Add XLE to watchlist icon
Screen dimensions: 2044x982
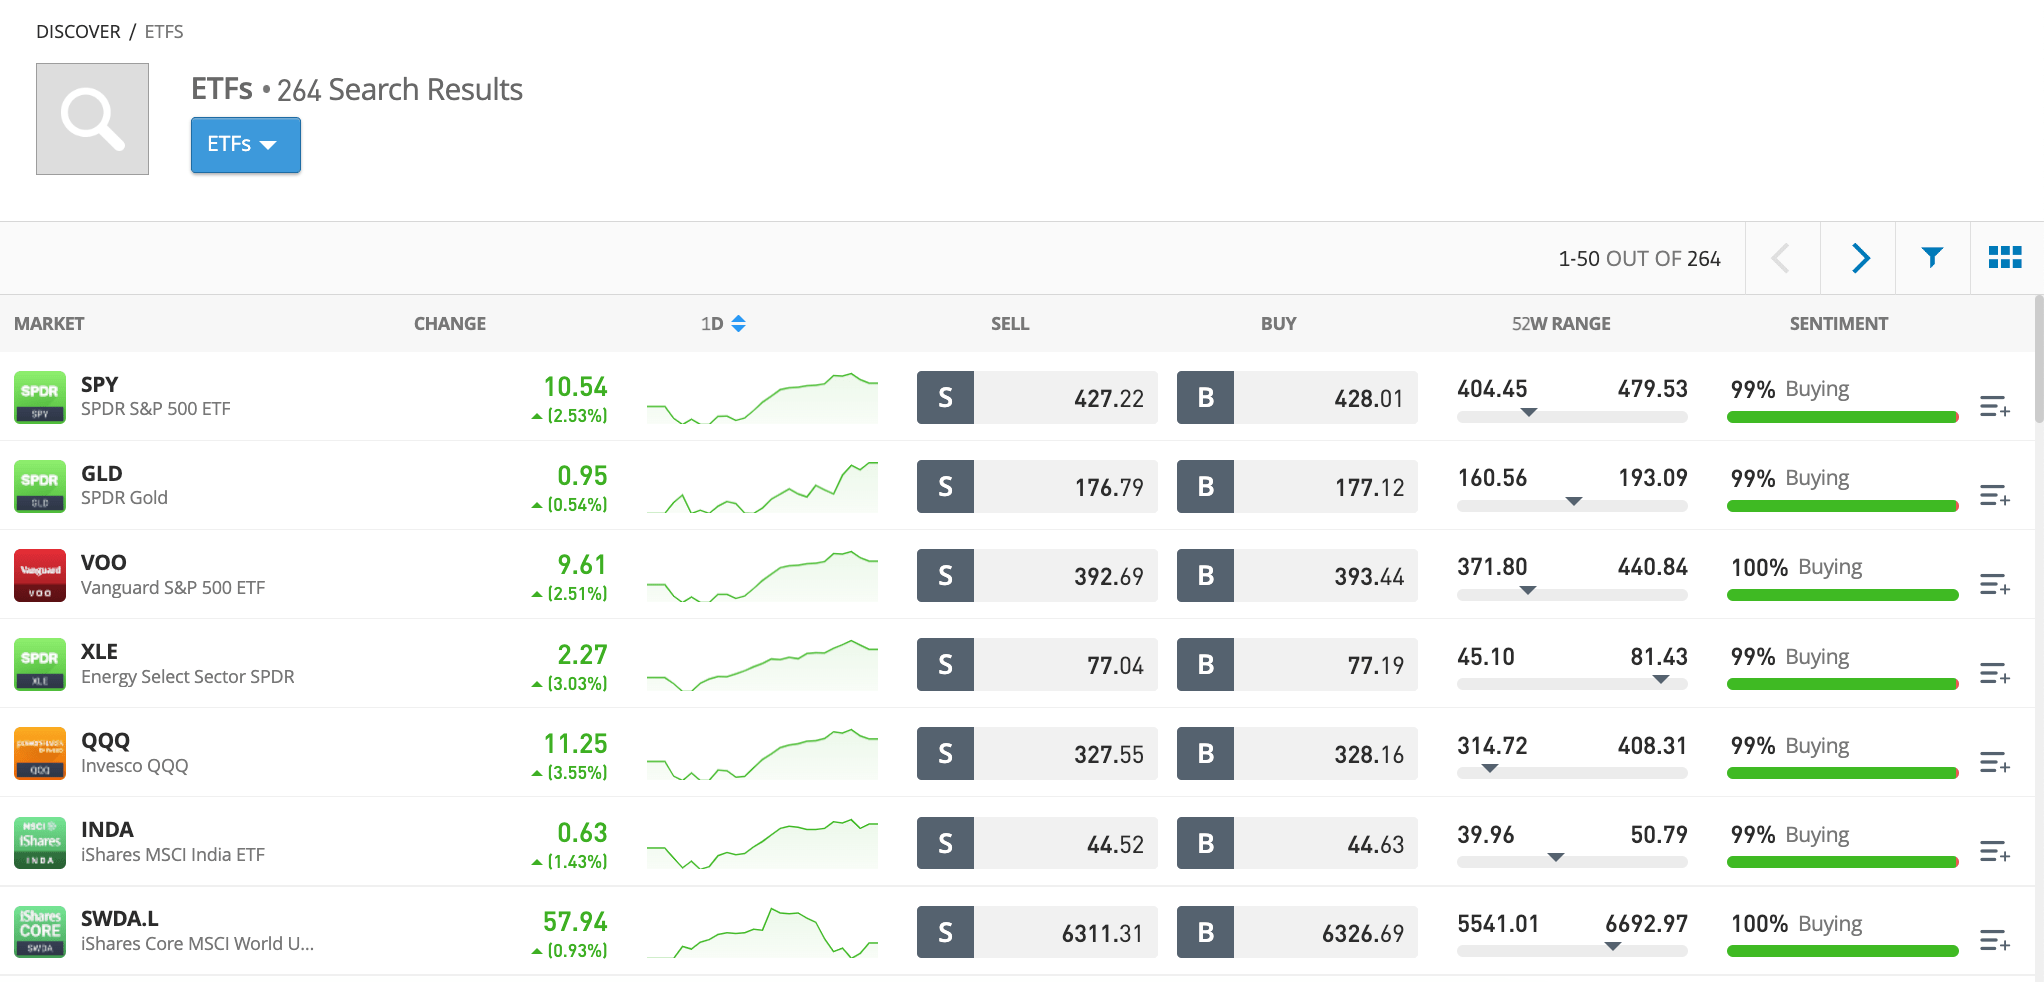[1995, 674]
